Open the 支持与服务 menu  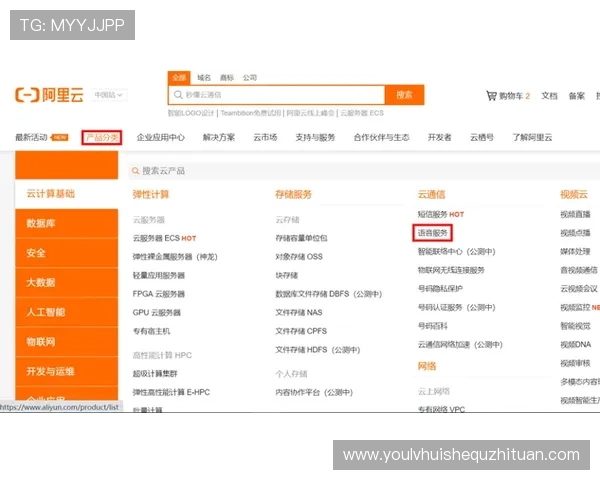coord(315,137)
